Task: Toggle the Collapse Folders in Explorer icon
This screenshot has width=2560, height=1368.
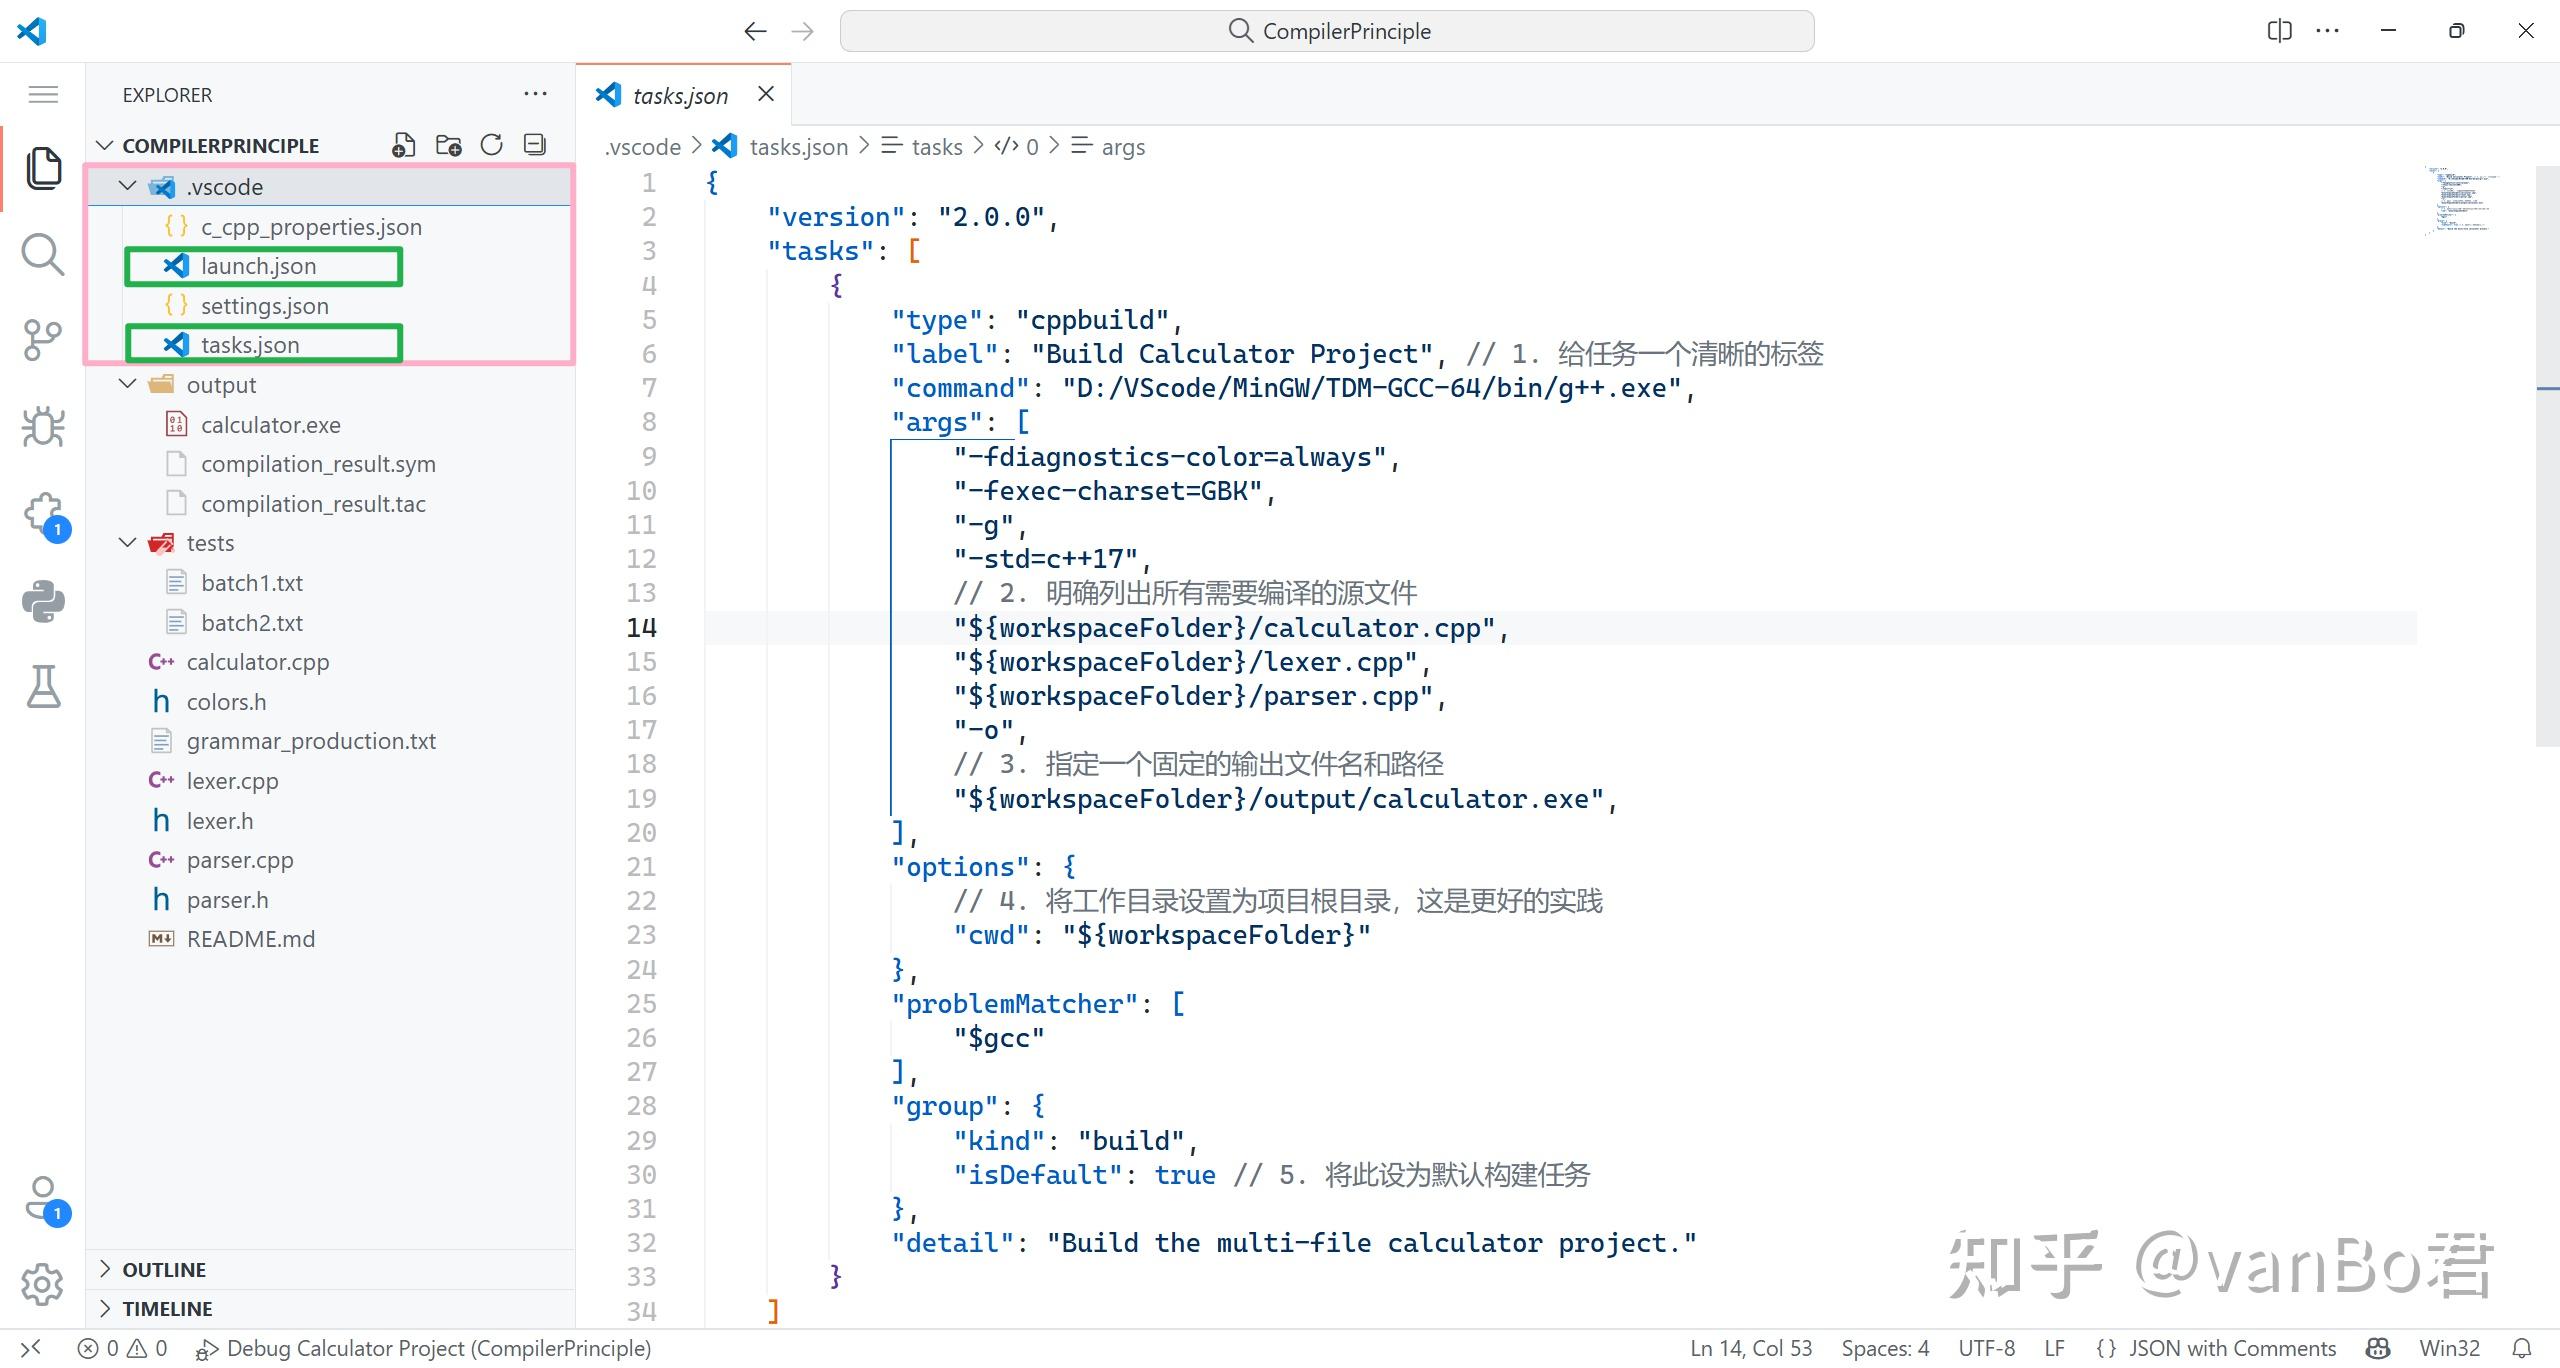Action: (535, 144)
